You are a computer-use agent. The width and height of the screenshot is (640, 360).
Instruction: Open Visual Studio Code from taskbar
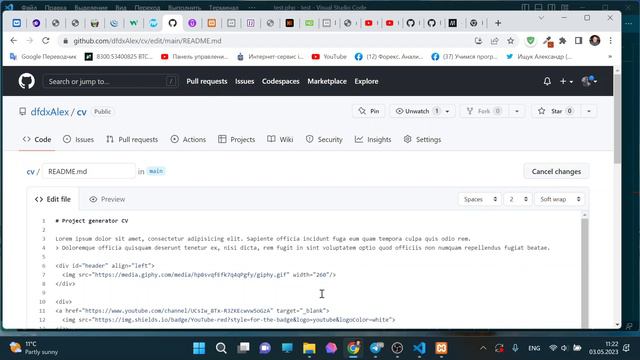(x=419, y=348)
